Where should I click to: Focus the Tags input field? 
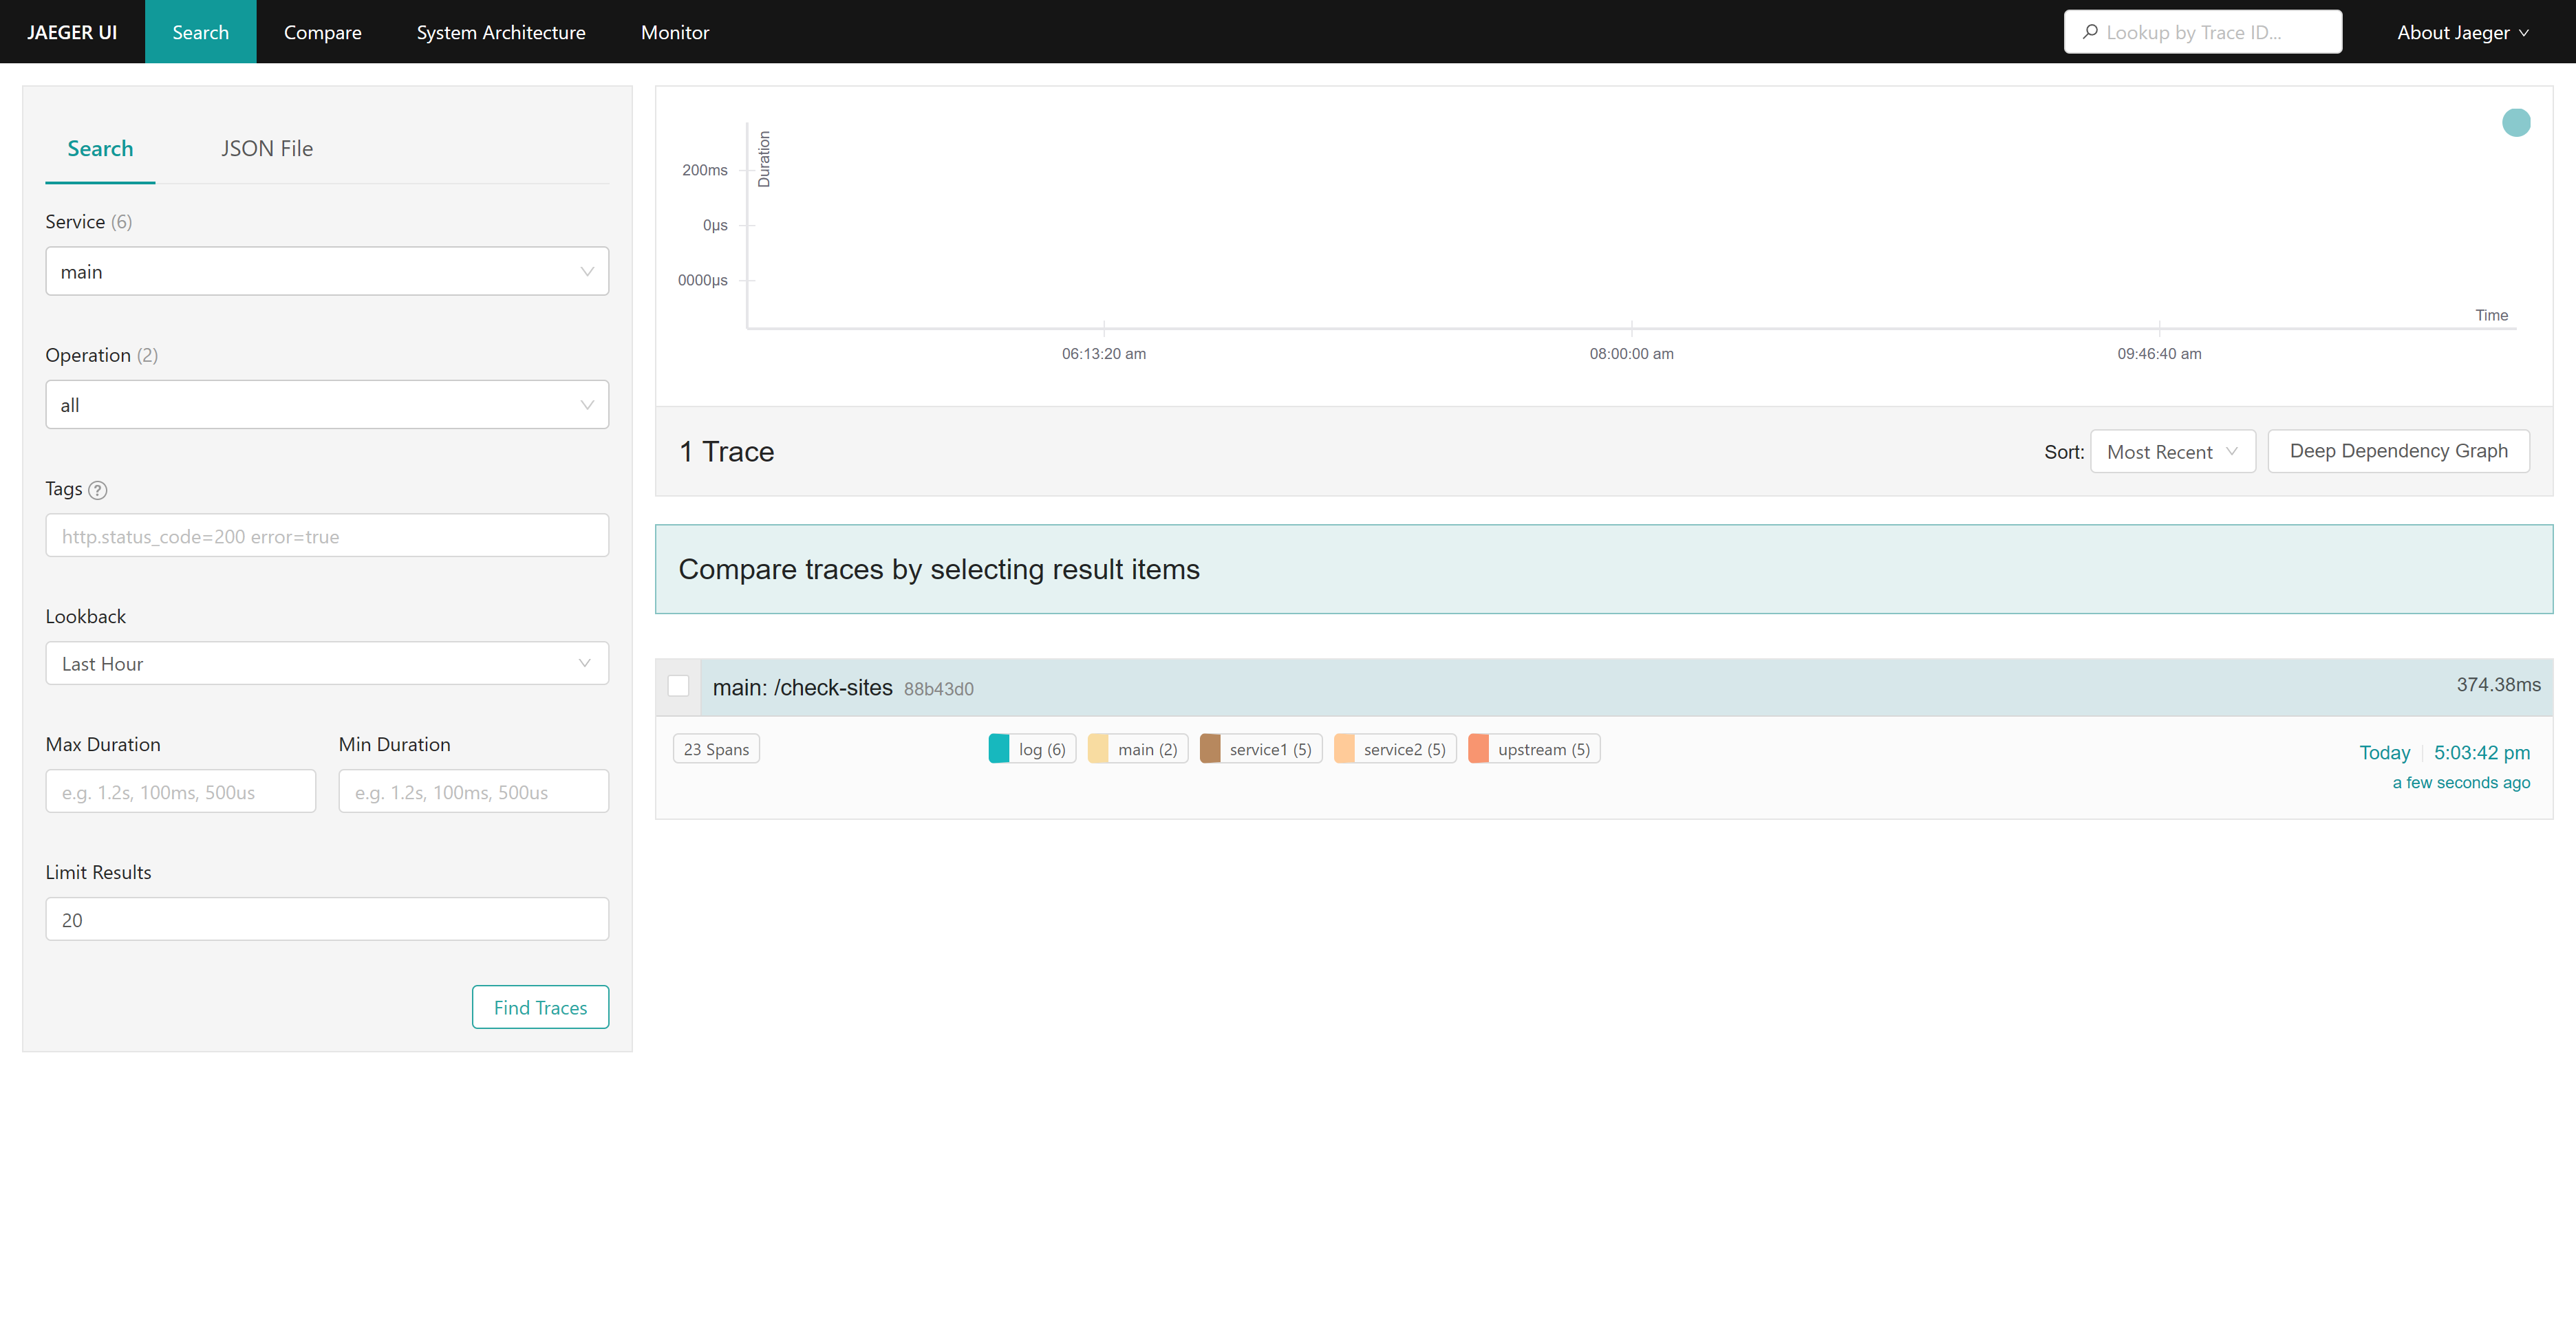[x=327, y=536]
